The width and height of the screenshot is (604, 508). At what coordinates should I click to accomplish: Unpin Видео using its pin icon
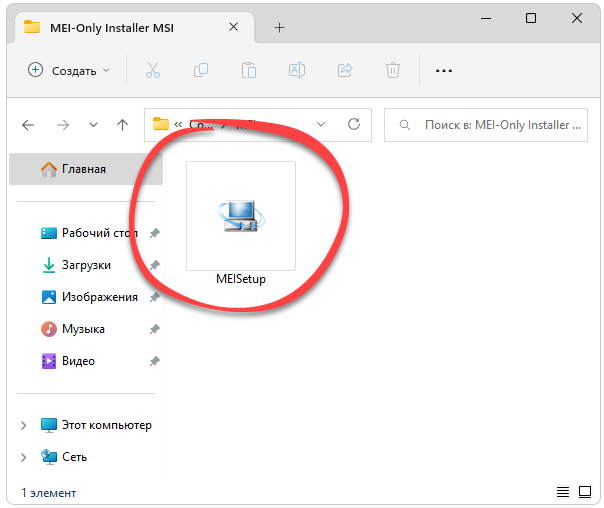(x=154, y=361)
